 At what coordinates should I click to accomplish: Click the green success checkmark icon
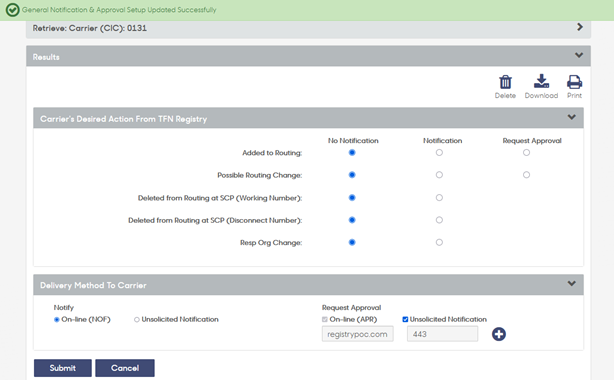[x=13, y=10]
